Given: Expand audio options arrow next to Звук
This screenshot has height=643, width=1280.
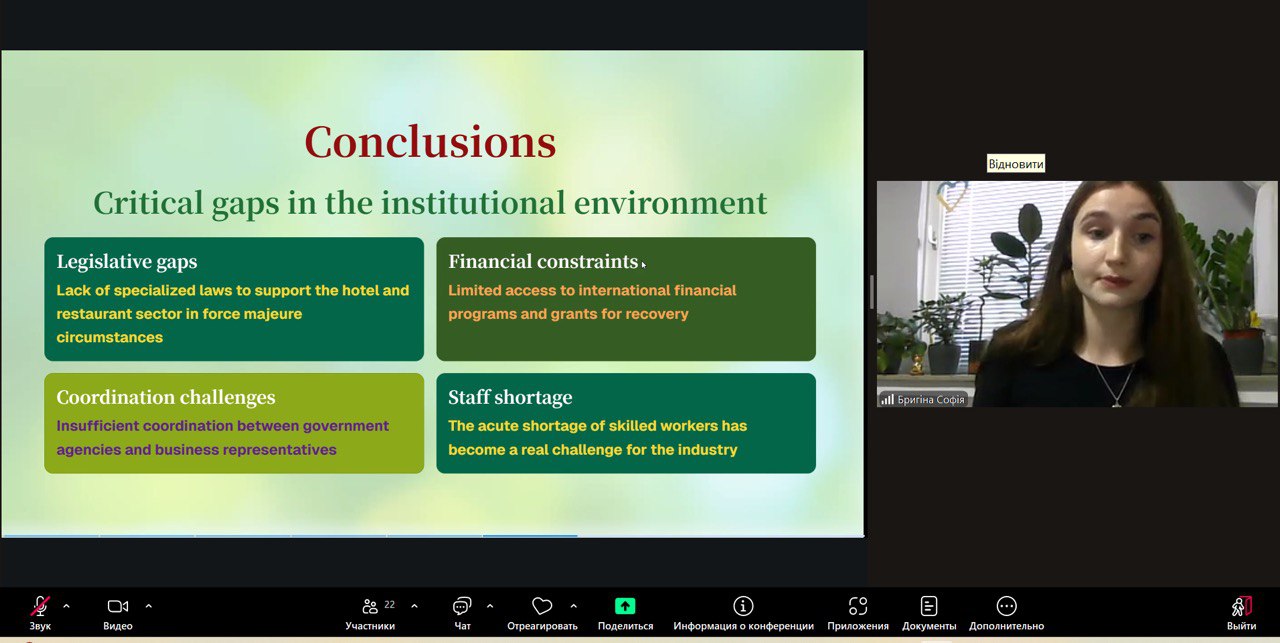Looking at the screenshot, I should tap(67, 606).
